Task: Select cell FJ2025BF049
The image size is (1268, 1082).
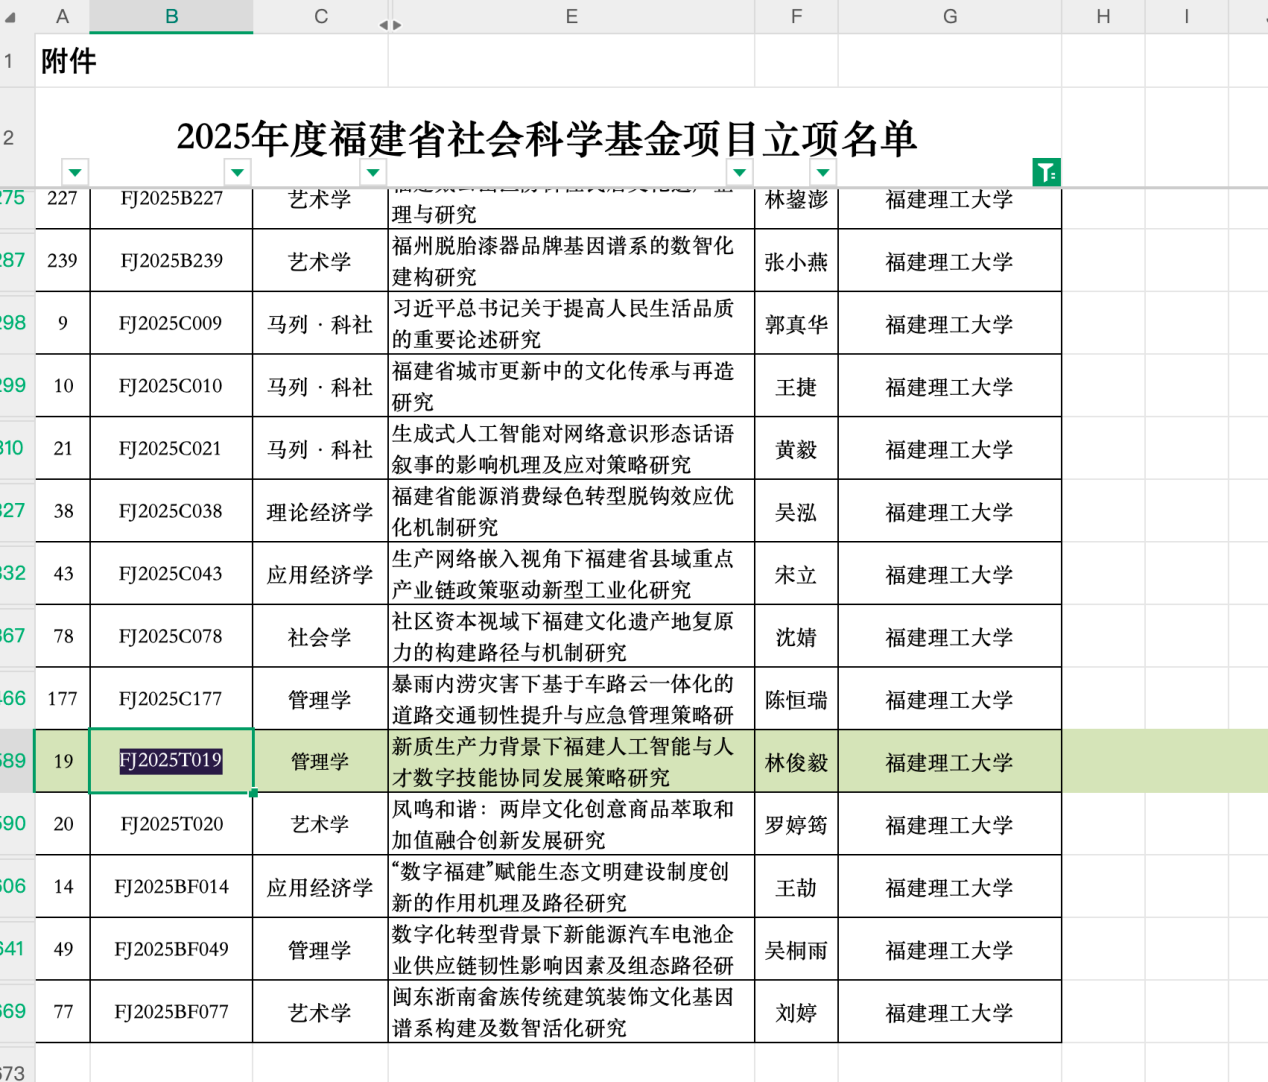Action: 171,949
